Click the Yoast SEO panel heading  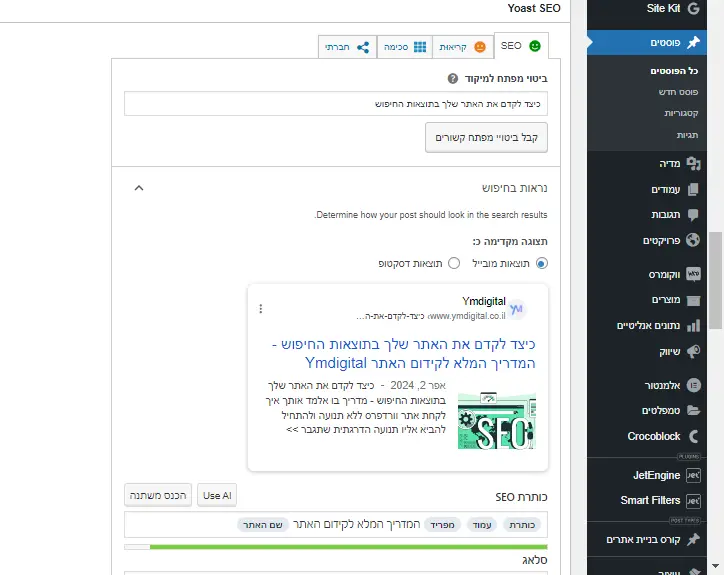534,8
